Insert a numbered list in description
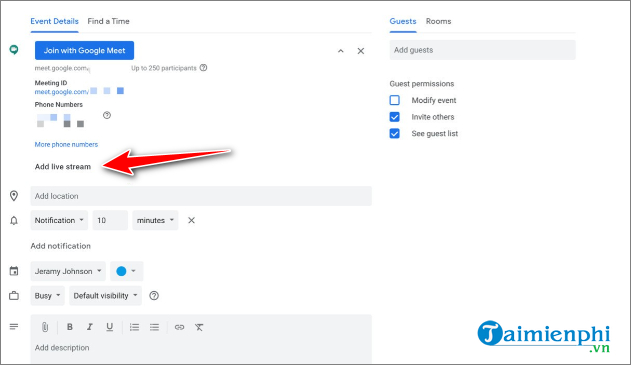Image resolution: width=631 pixels, height=365 pixels. tap(134, 327)
